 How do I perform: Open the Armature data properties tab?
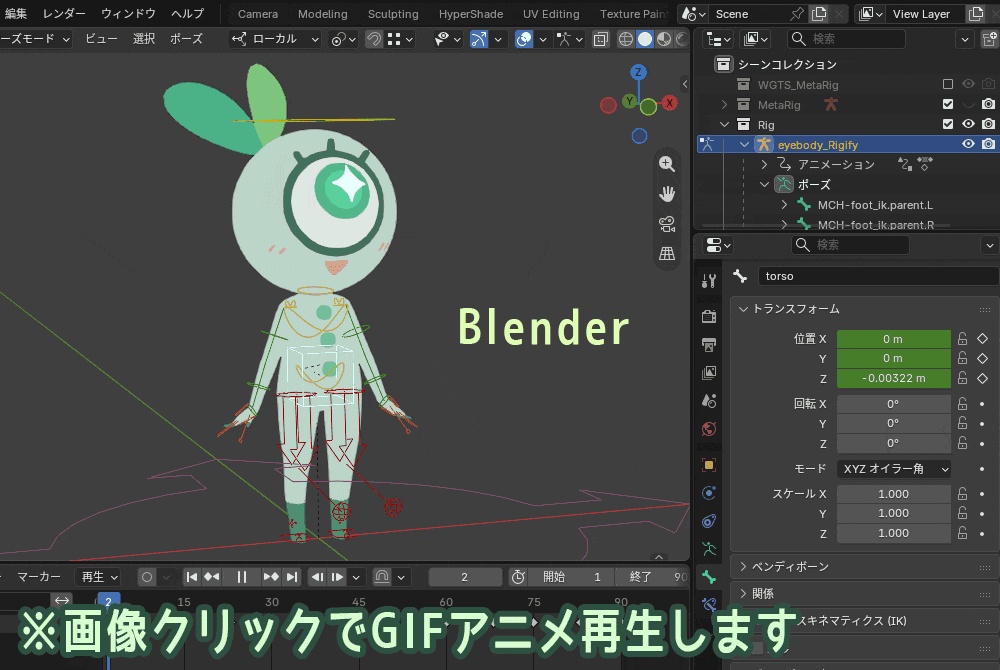[709, 549]
